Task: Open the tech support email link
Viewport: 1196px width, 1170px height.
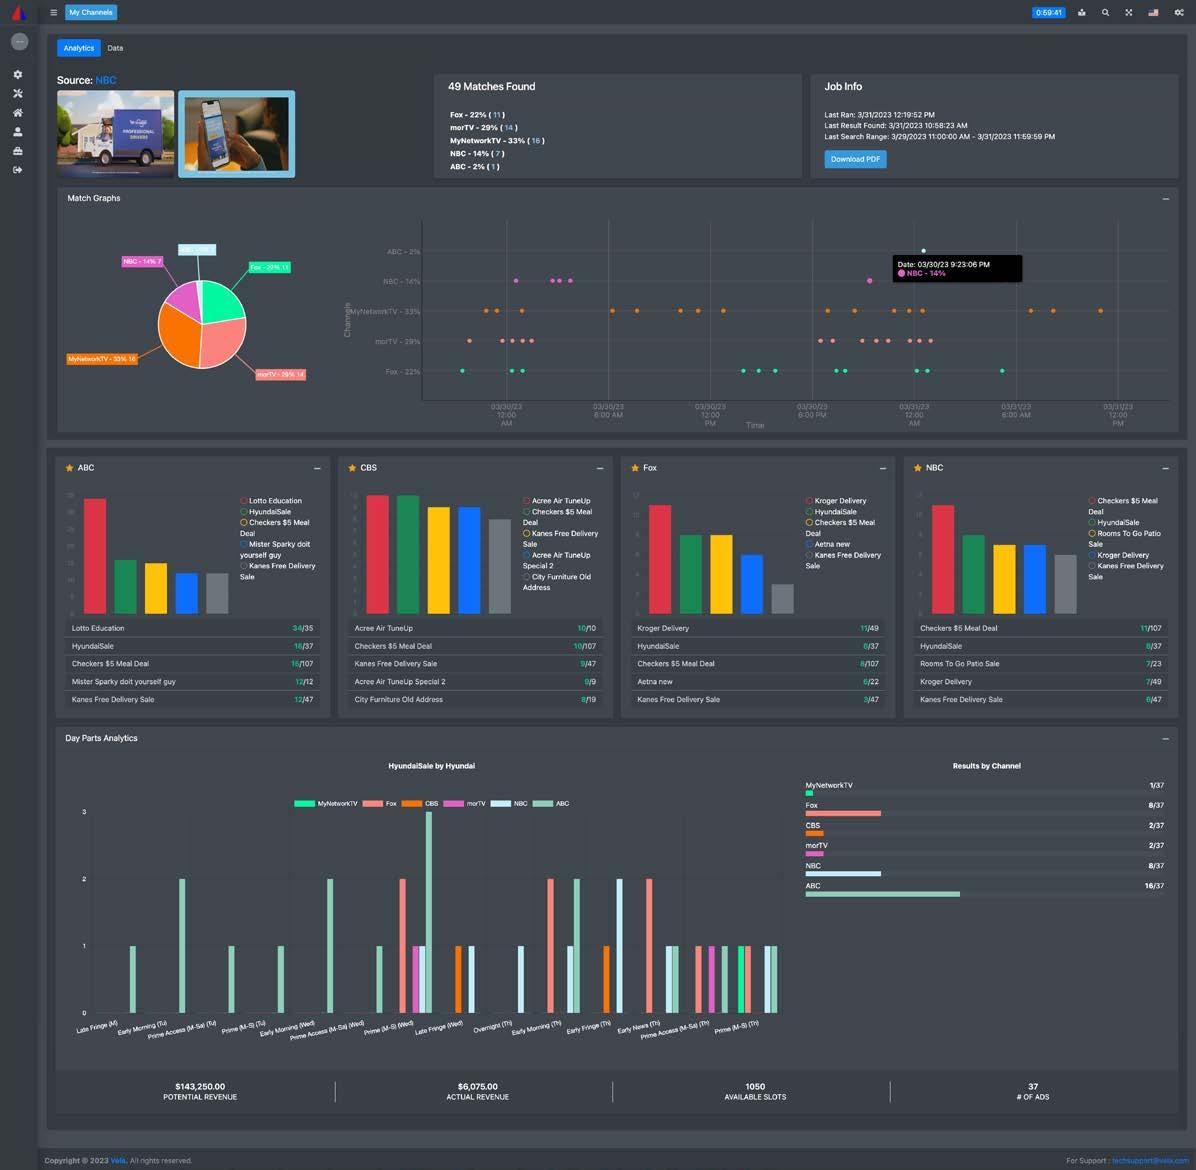Action: [x=1149, y=1160]
